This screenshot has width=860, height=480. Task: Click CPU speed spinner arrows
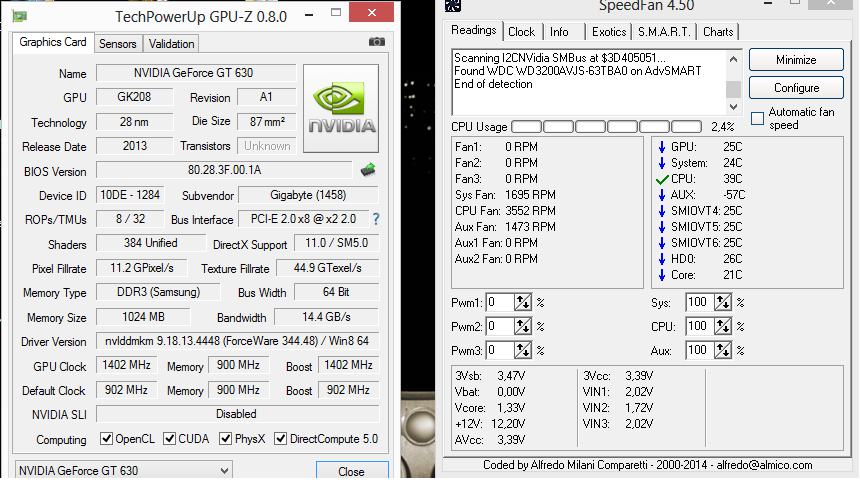click(723, 326)
